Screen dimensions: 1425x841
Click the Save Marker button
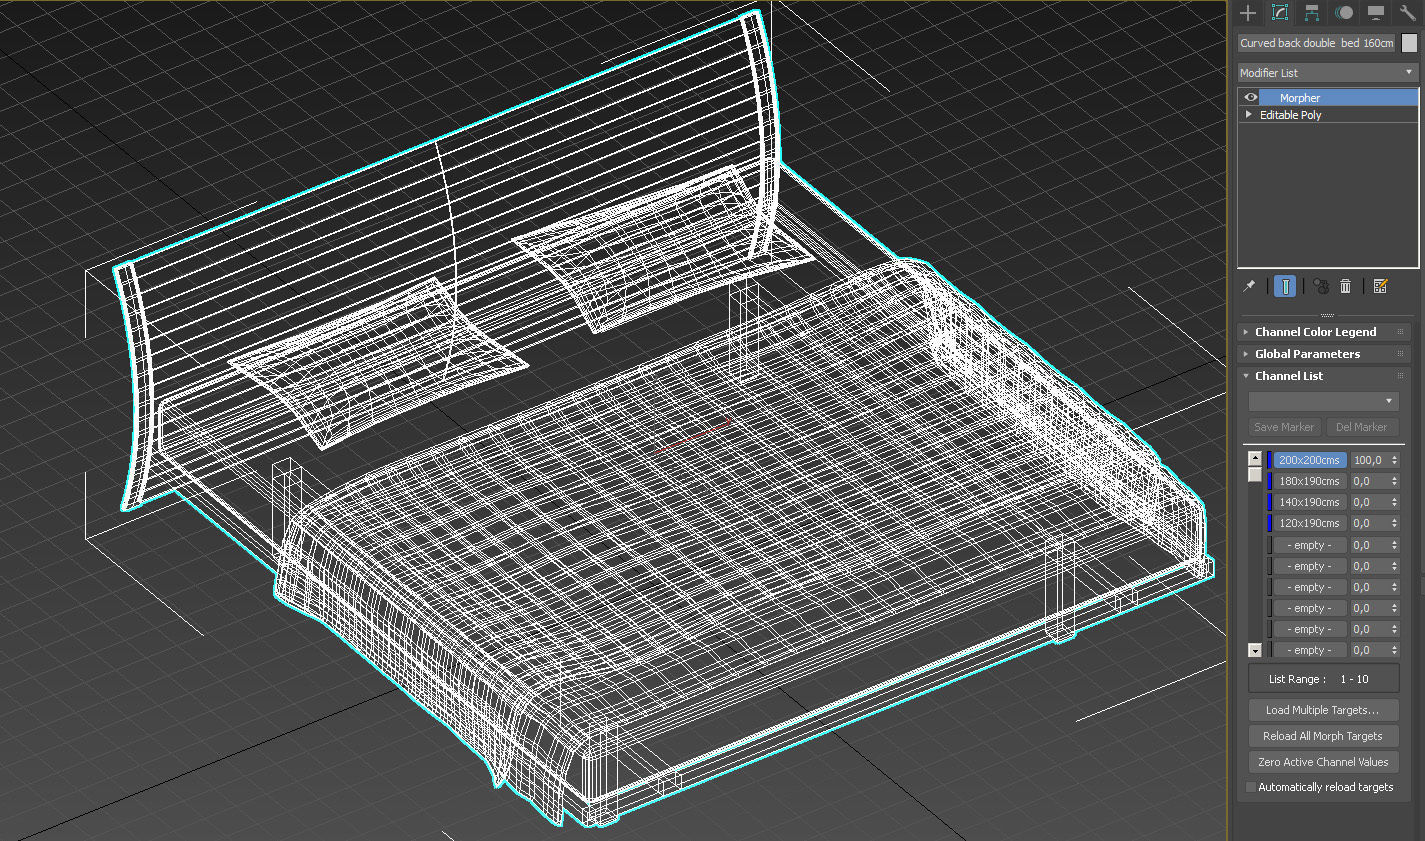(1284, 427)
